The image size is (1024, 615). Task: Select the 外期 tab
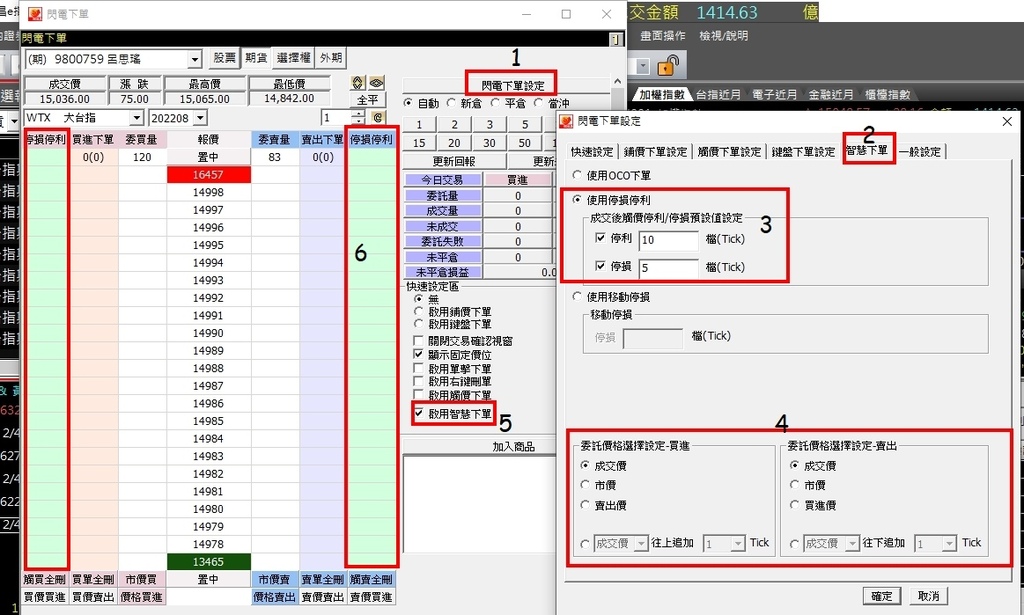click(331, 58)
